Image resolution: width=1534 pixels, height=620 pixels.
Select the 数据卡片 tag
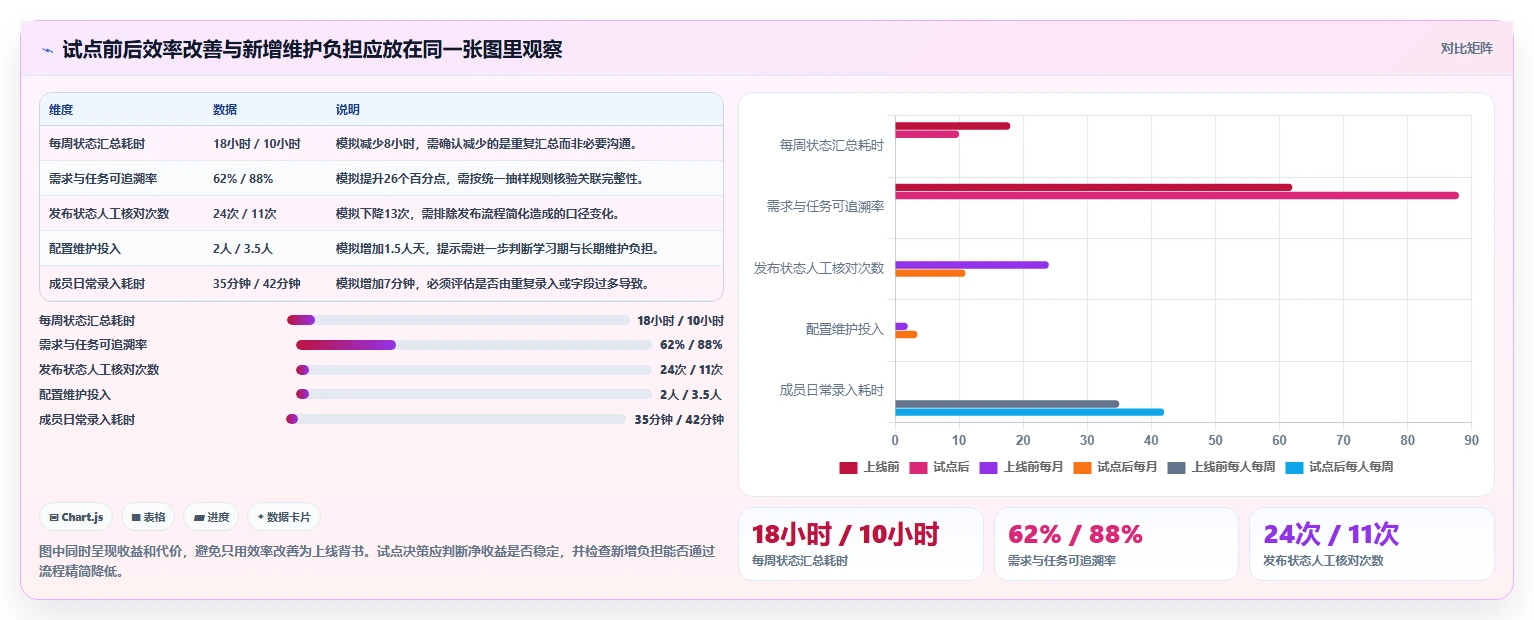[x=284, y=517]
